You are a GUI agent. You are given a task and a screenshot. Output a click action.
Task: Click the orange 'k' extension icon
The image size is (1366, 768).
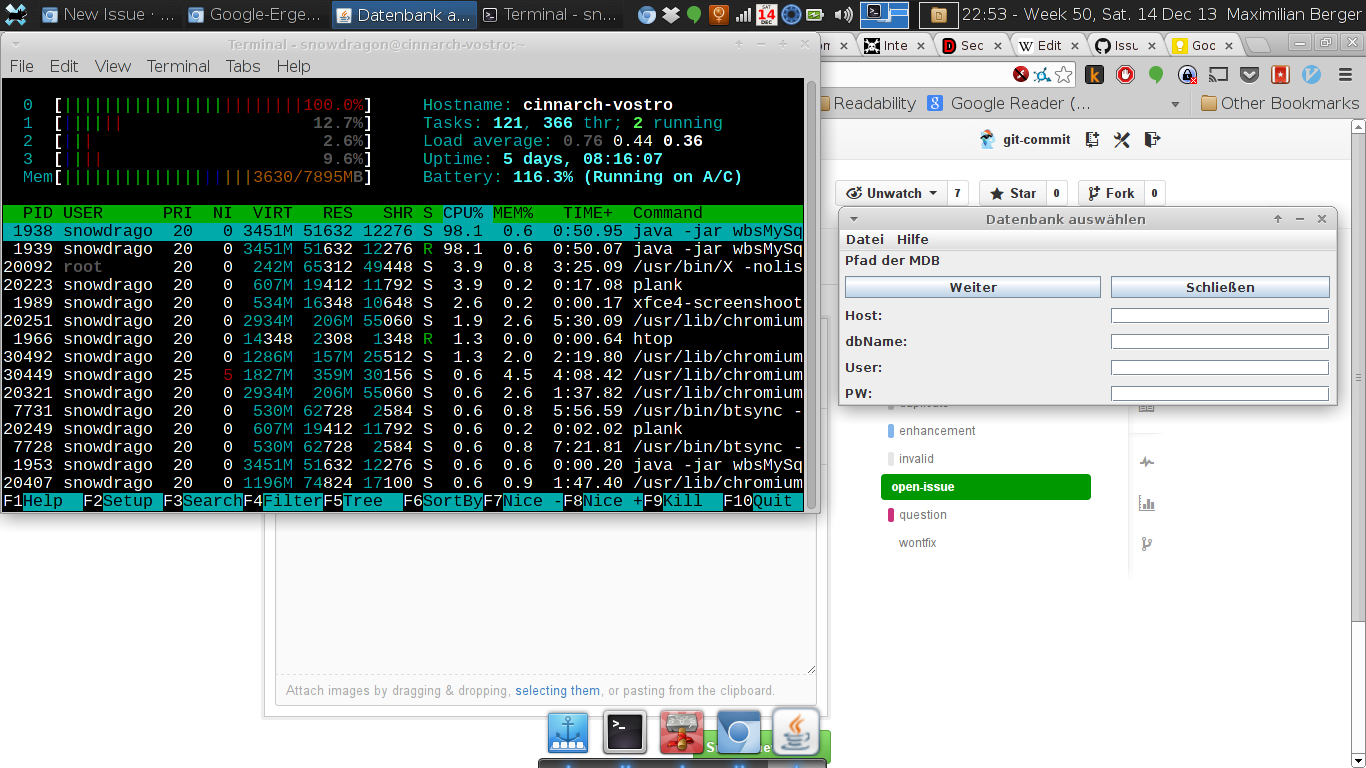point(1095,75)
